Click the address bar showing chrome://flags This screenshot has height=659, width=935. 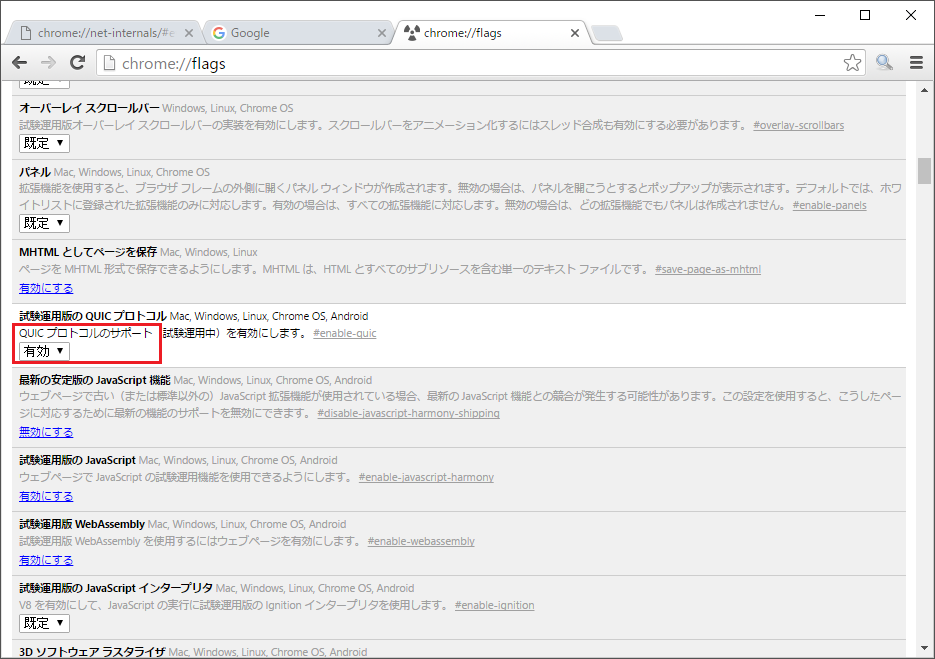(470, 64)
